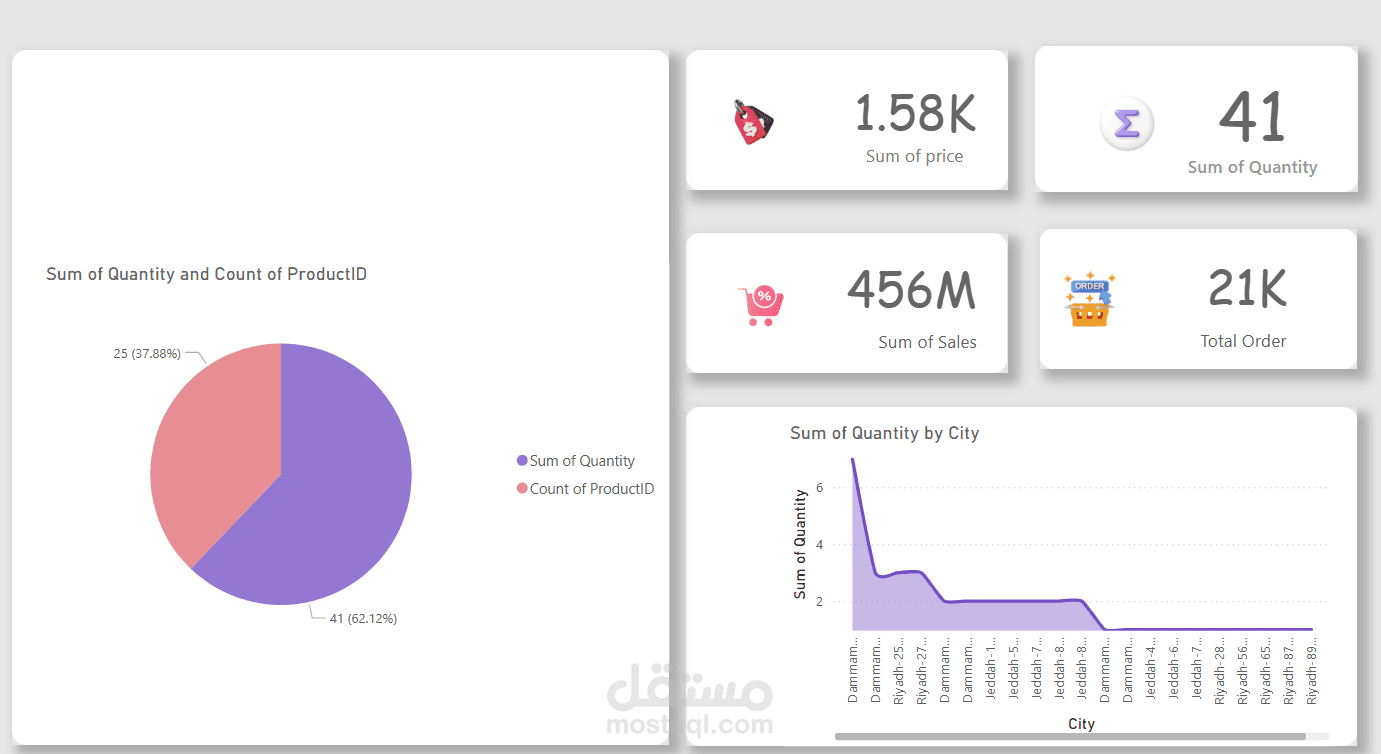Viewport: 1381px width, 754px height.
Task: Select the 456M sales value
Action: click(x=911, y=290)
